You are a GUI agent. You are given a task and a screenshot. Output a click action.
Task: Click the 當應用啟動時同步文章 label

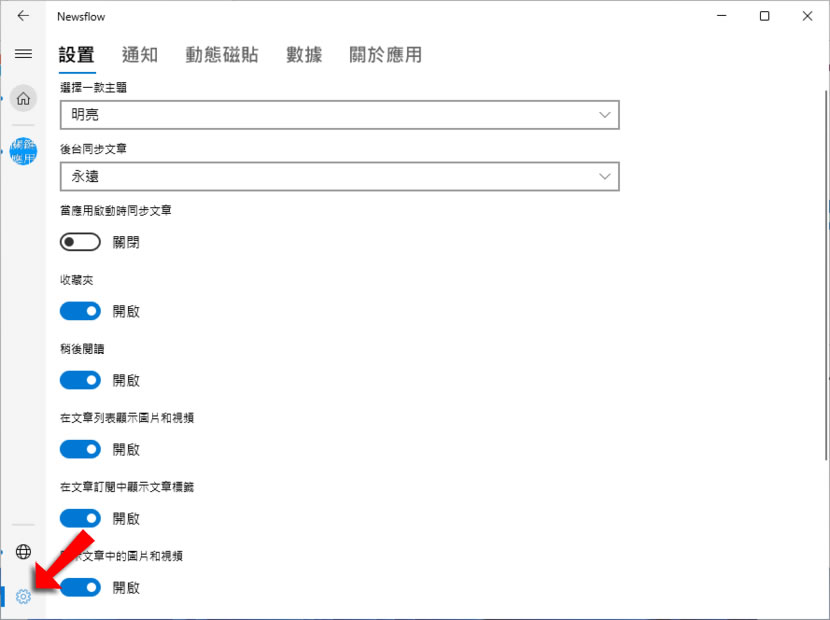115,211
